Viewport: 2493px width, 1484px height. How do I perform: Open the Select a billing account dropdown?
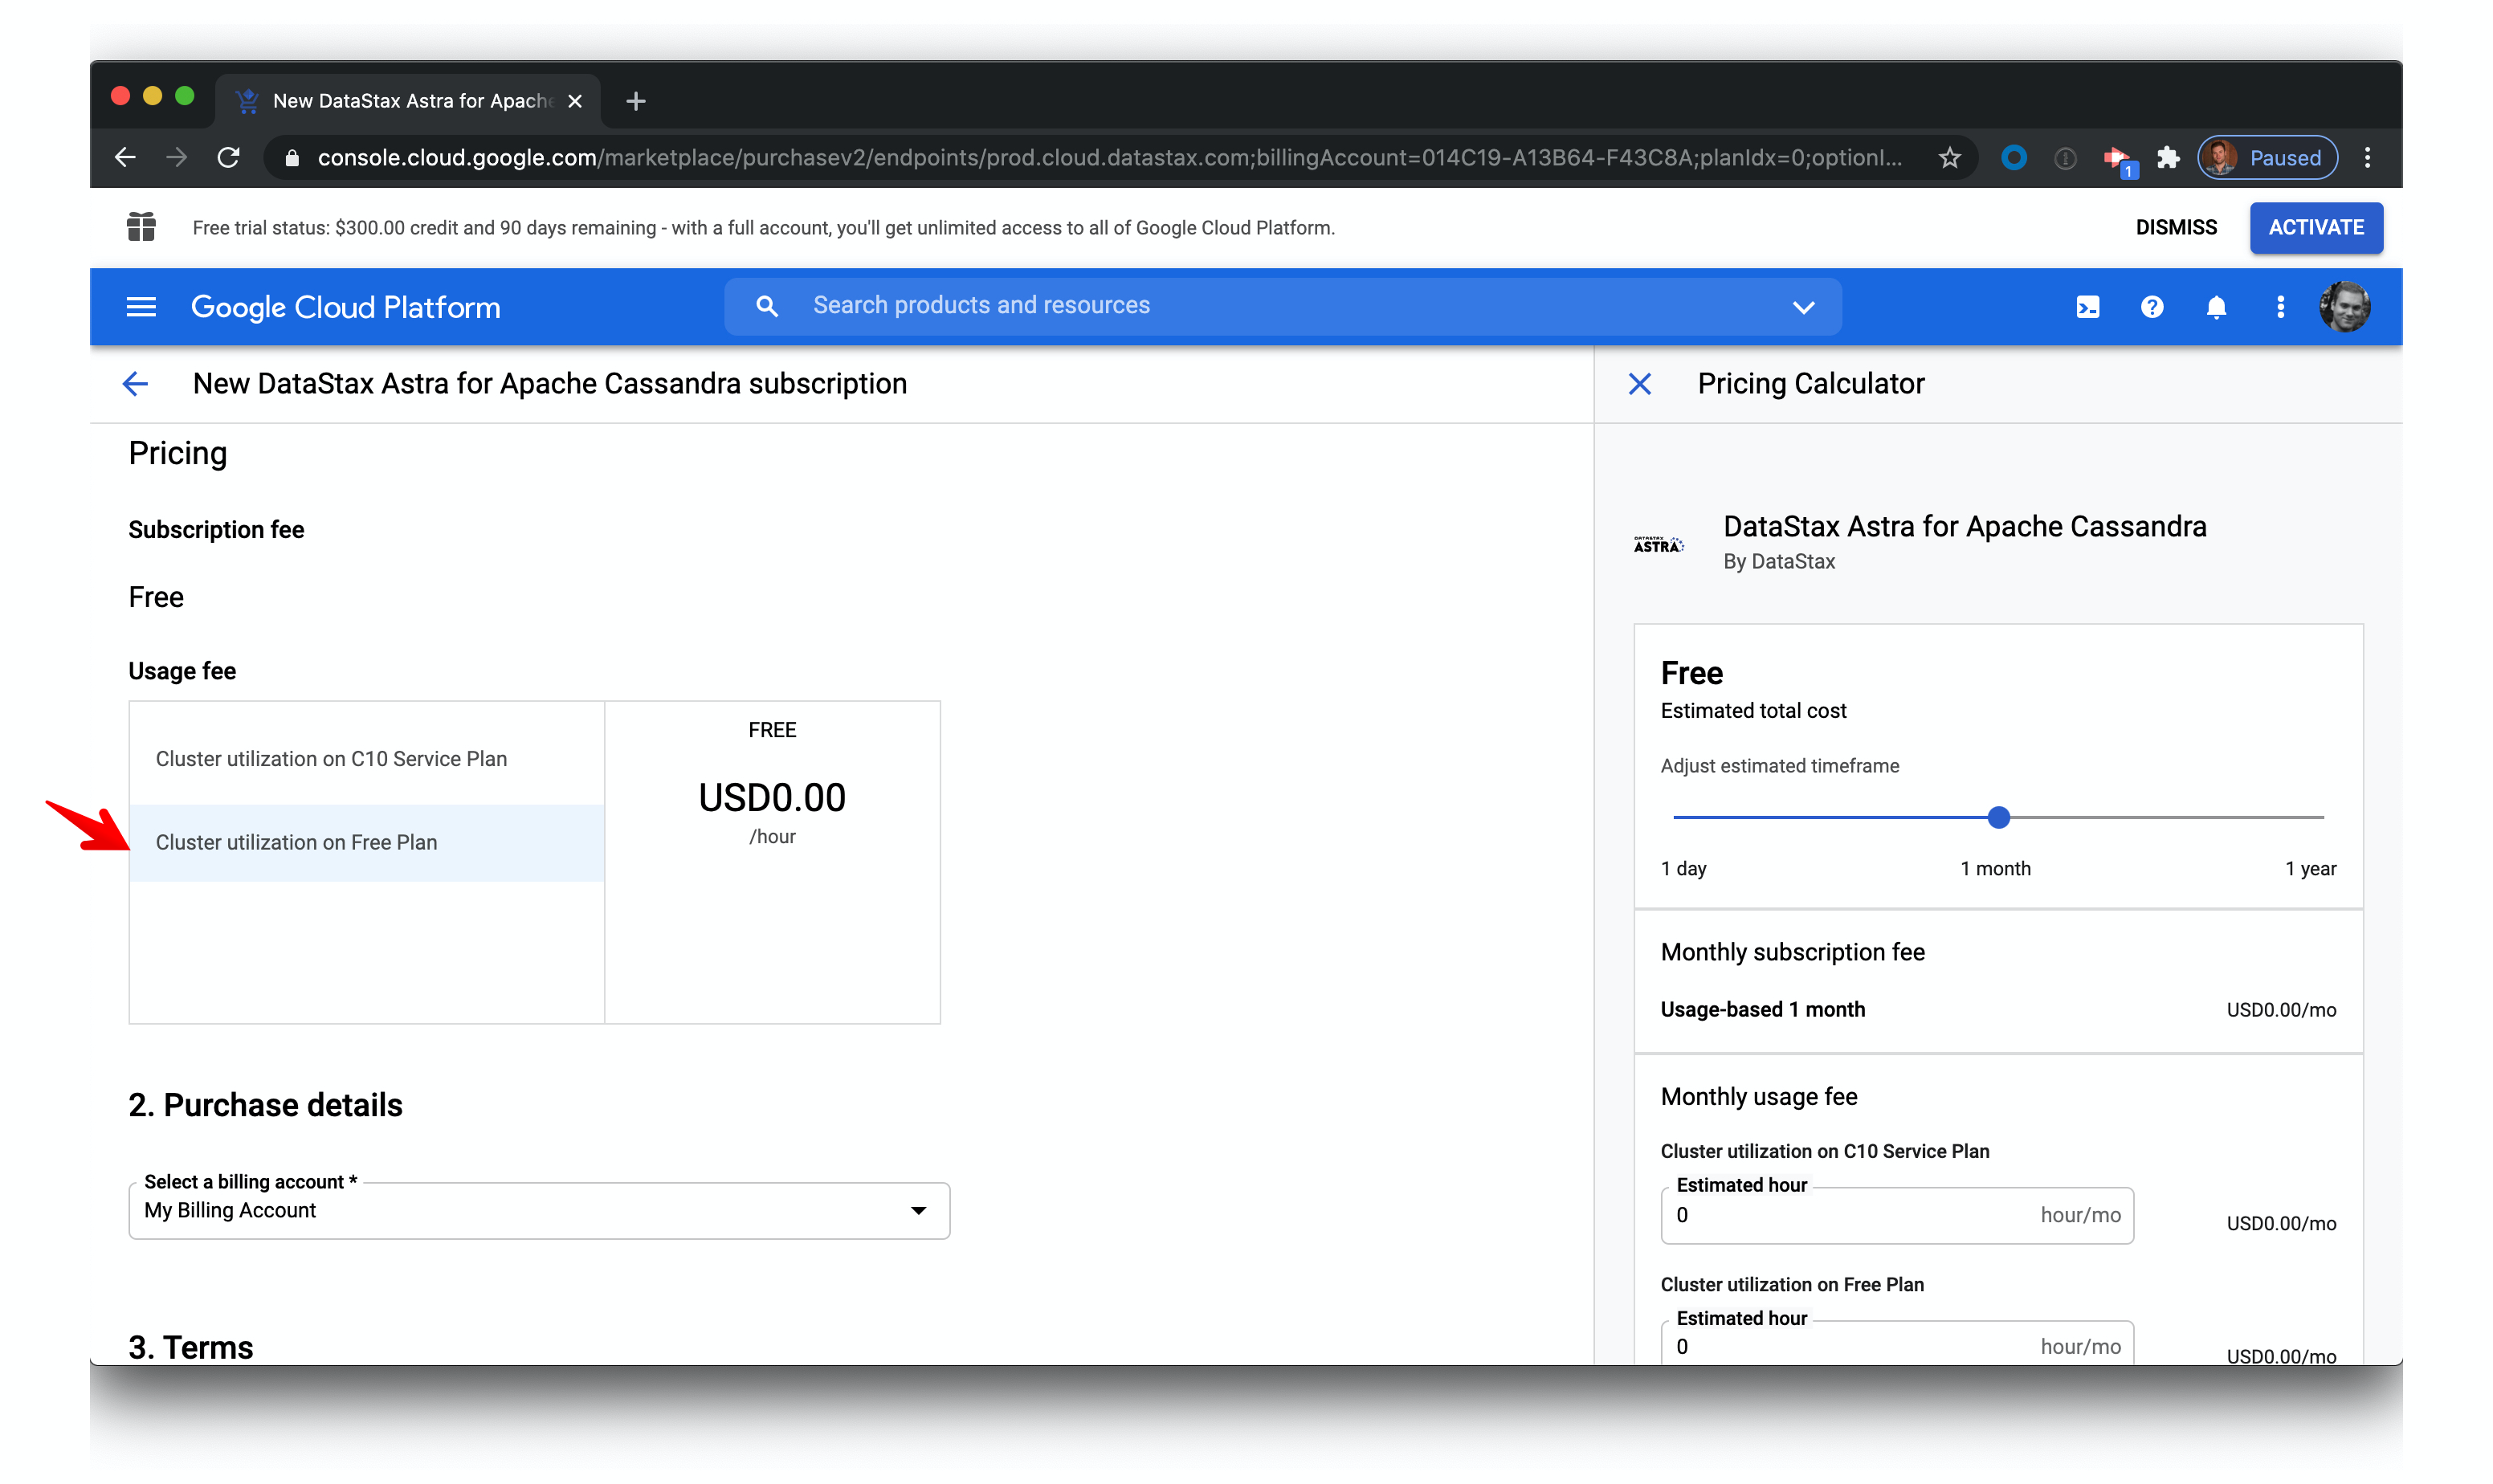[x=538, y=1211]
